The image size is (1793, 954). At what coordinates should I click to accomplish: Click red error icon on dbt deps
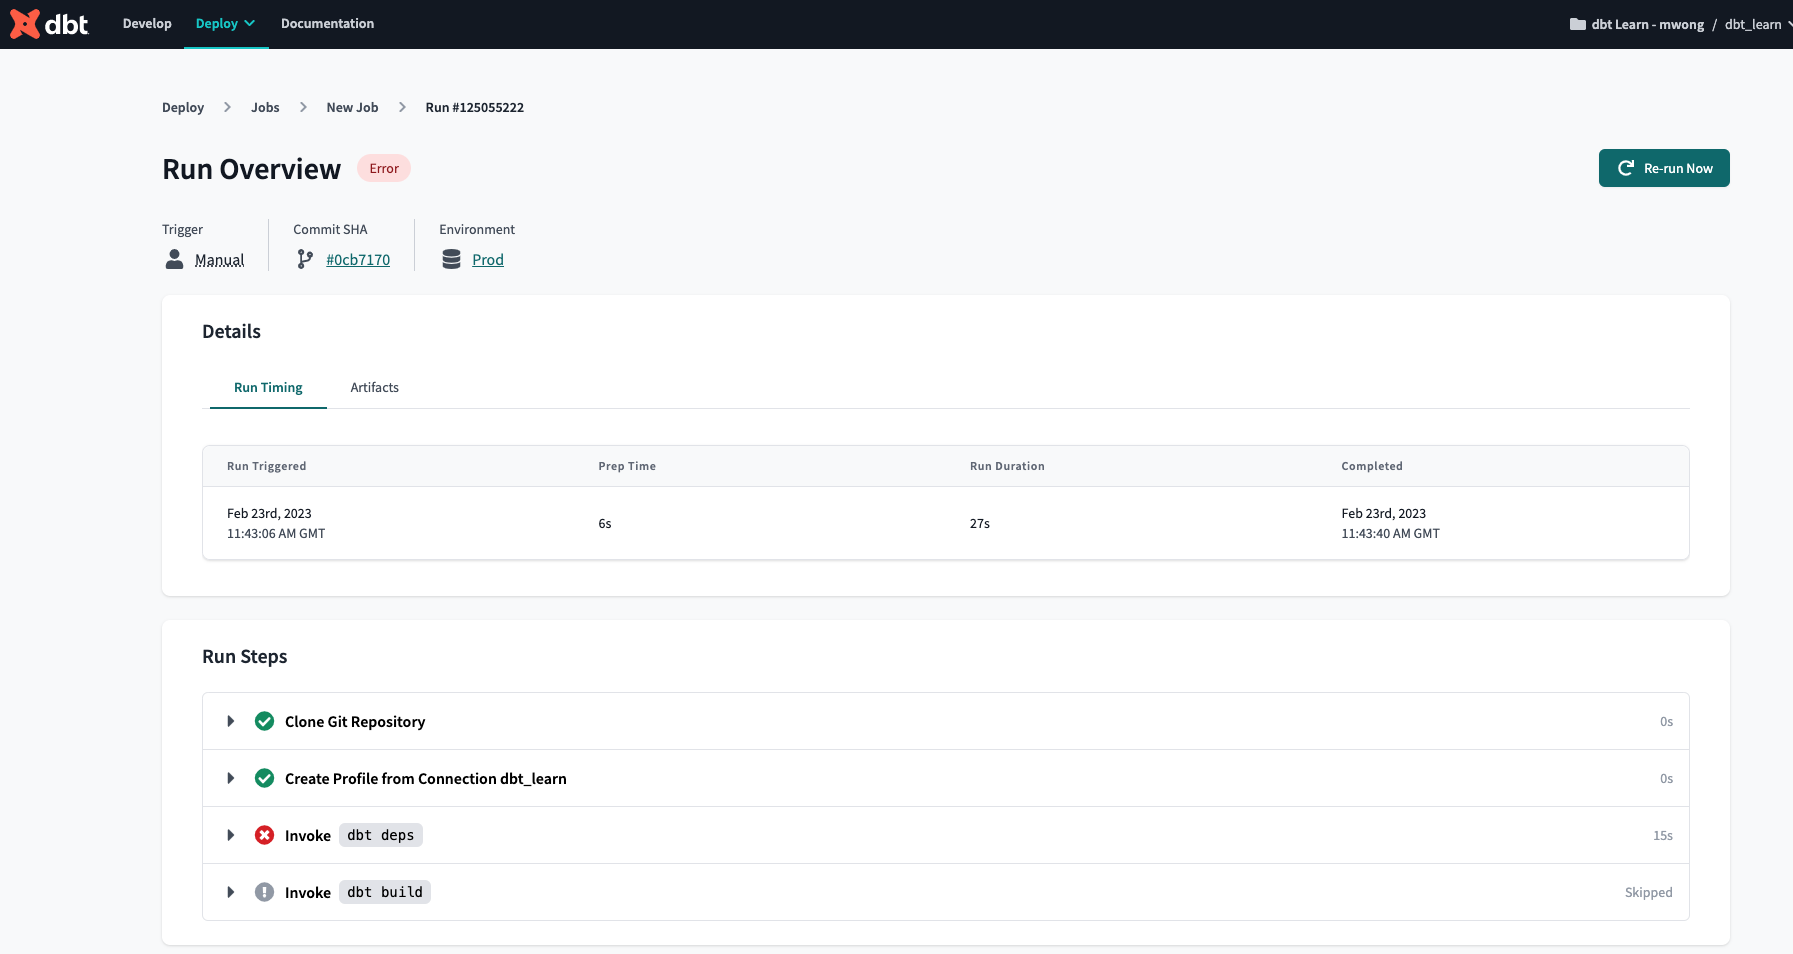(264, 836)
